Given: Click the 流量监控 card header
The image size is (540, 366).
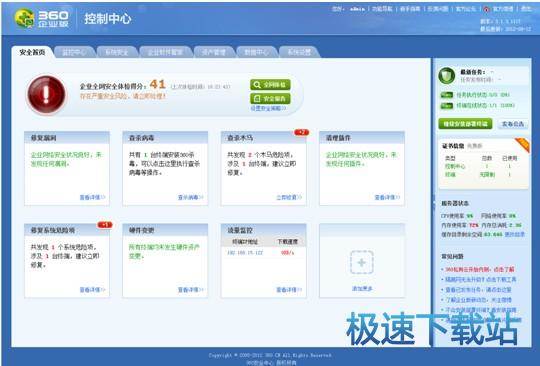Looking at the screenshot, I should (263, 230).
